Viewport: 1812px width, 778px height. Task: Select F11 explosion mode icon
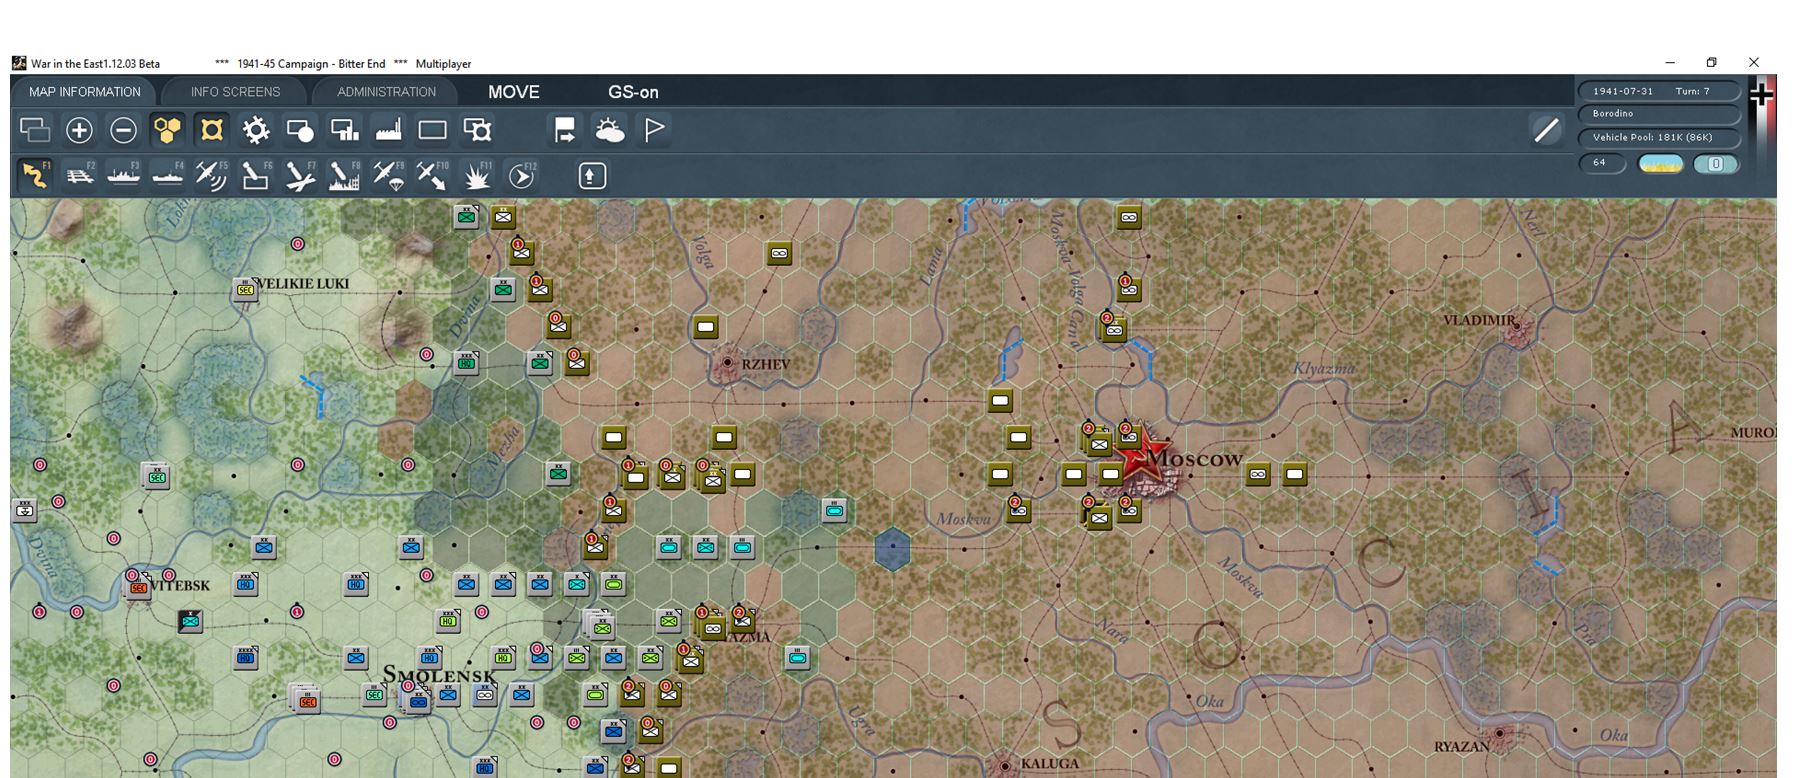477,176
